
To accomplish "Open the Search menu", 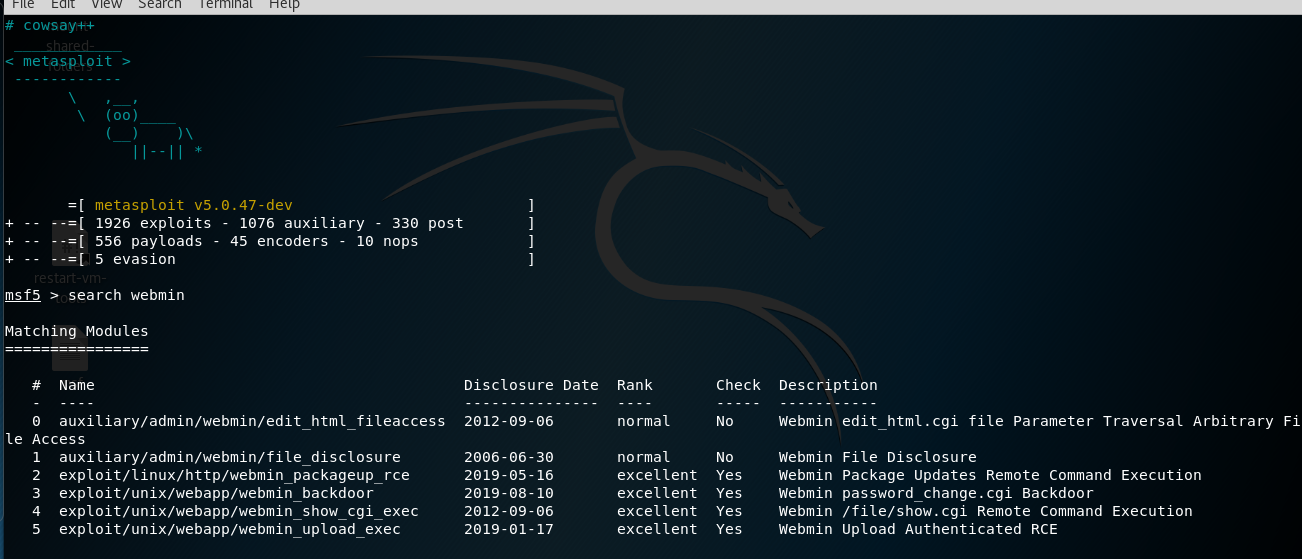I will click(x=160, y=4).
